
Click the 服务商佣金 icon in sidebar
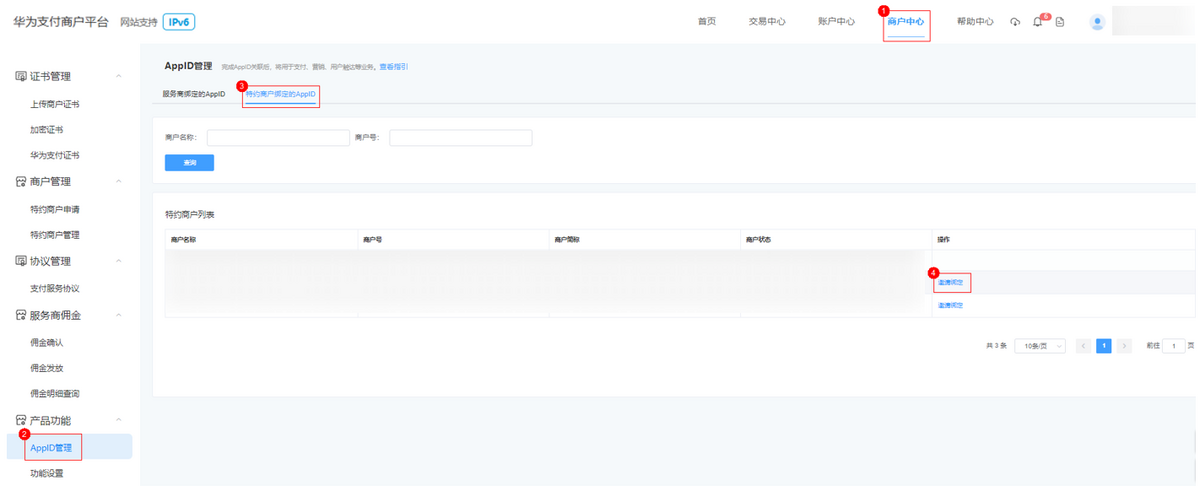pyautogui.click(x=20, y=315)
